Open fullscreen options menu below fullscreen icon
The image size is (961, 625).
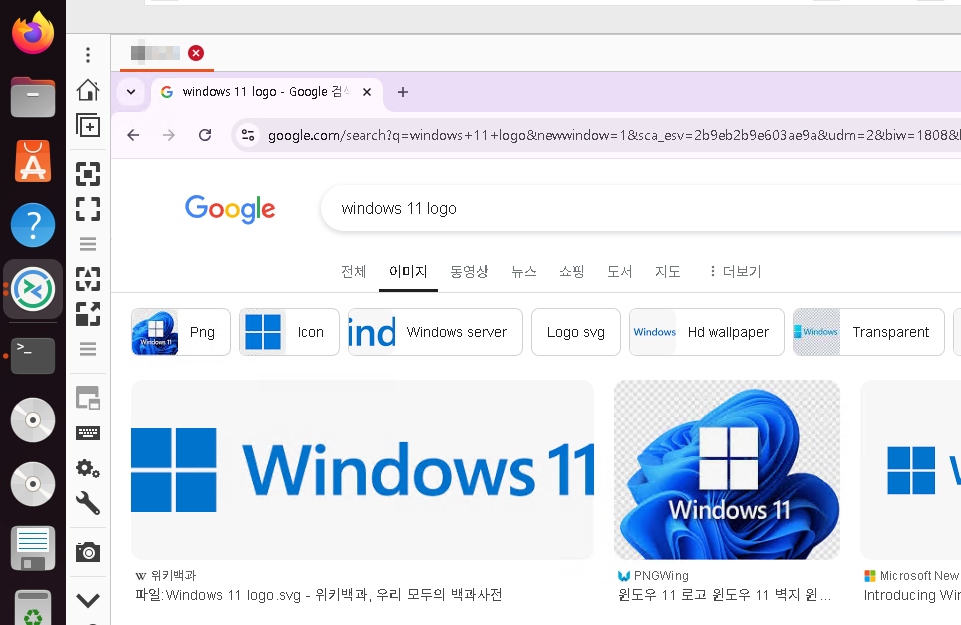point(88,244)
